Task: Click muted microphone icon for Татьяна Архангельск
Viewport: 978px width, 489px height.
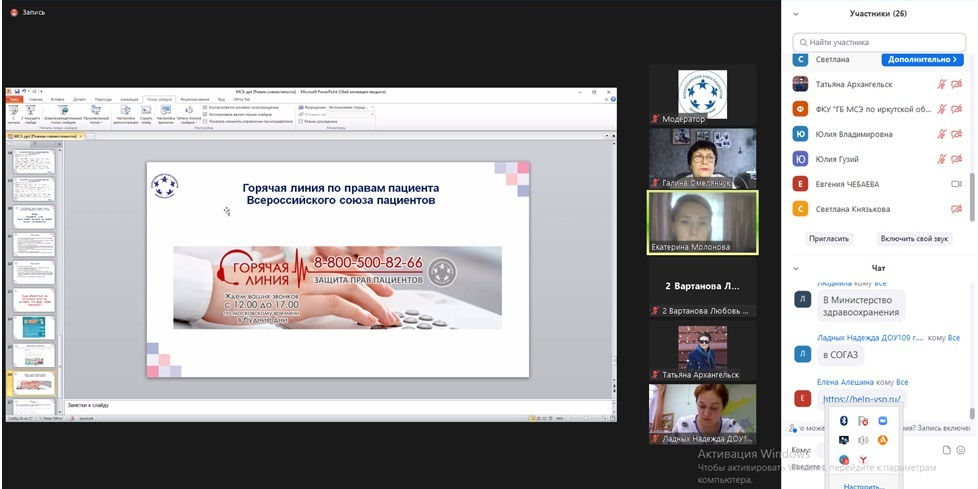Action: coord(942,84)
